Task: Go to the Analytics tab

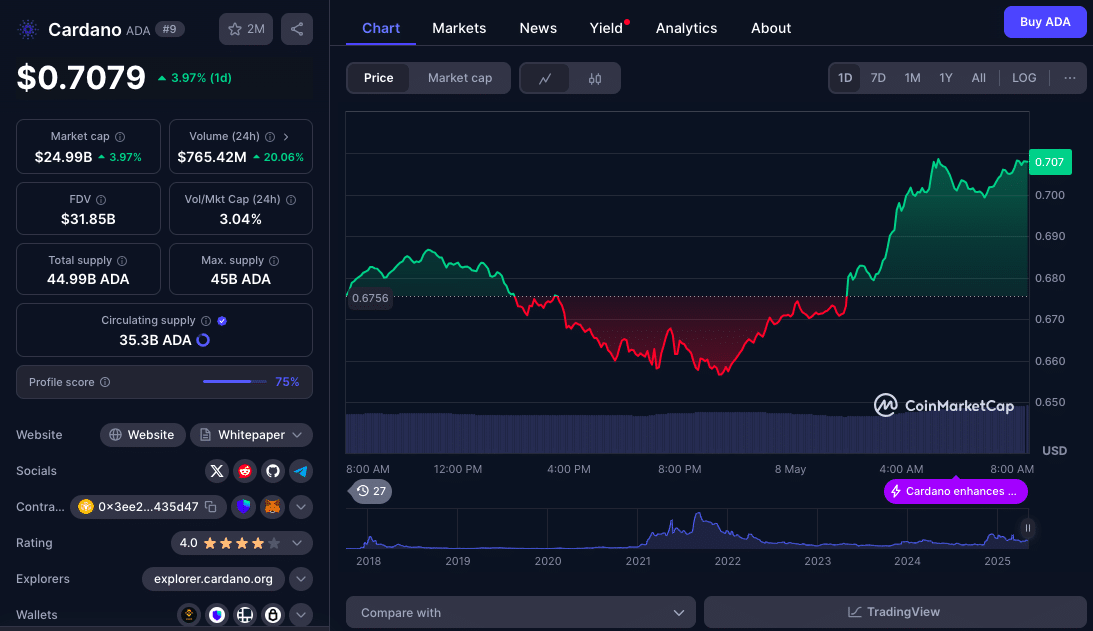Action: click(686, 28)
